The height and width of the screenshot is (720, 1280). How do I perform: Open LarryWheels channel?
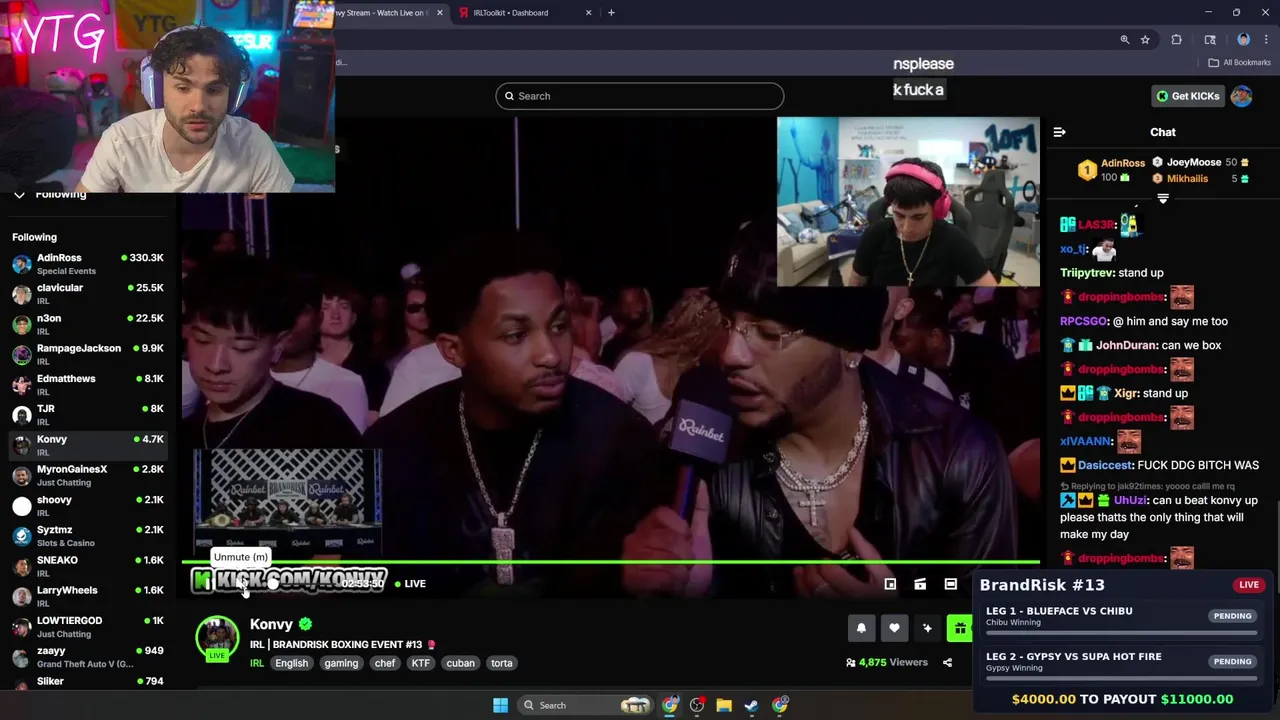pyautogui.click(x=88, y=596)
